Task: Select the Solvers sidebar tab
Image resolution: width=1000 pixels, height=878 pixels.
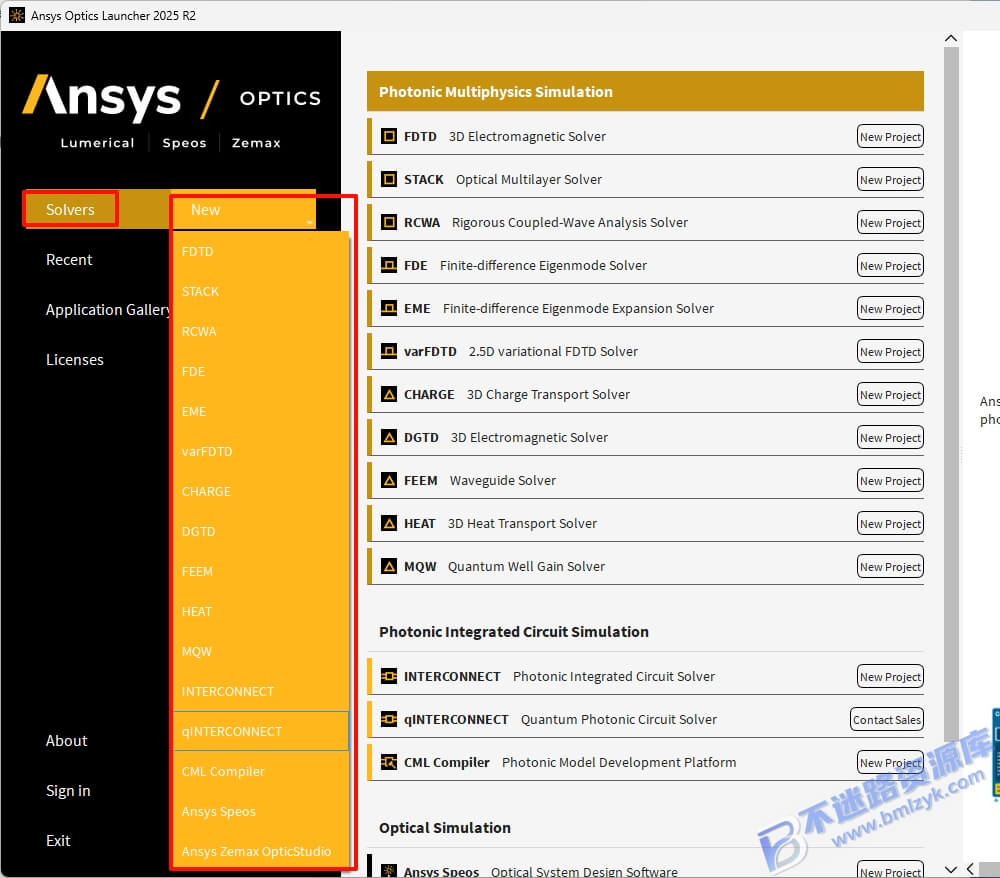Action: point(70,210)
